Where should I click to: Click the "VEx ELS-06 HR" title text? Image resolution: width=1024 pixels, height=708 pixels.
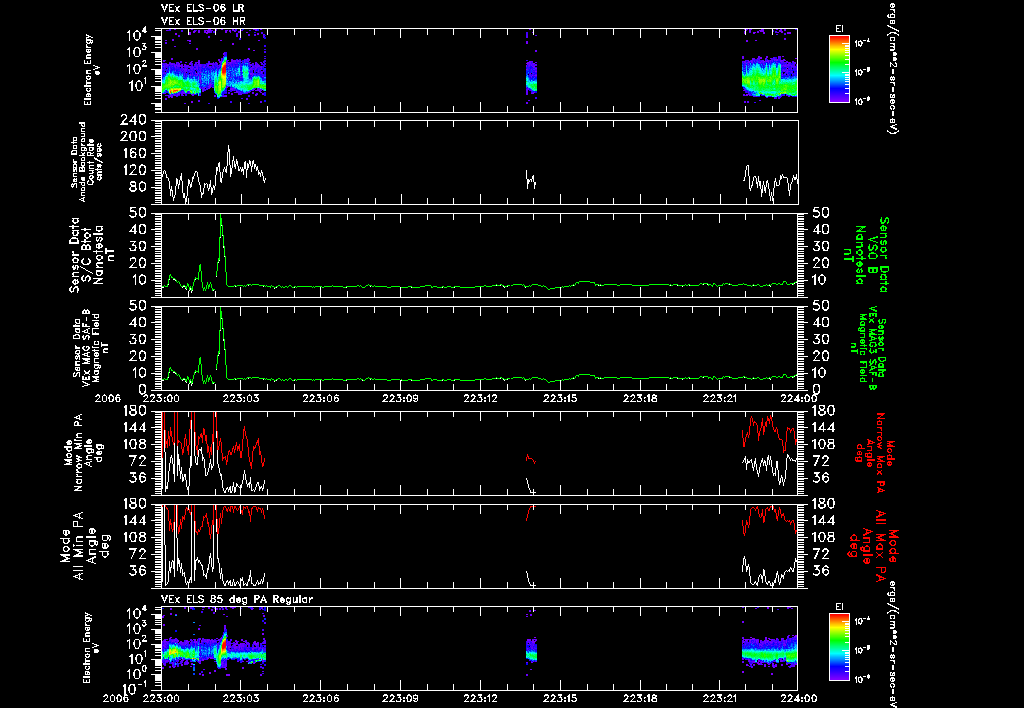tap(202, 21)
